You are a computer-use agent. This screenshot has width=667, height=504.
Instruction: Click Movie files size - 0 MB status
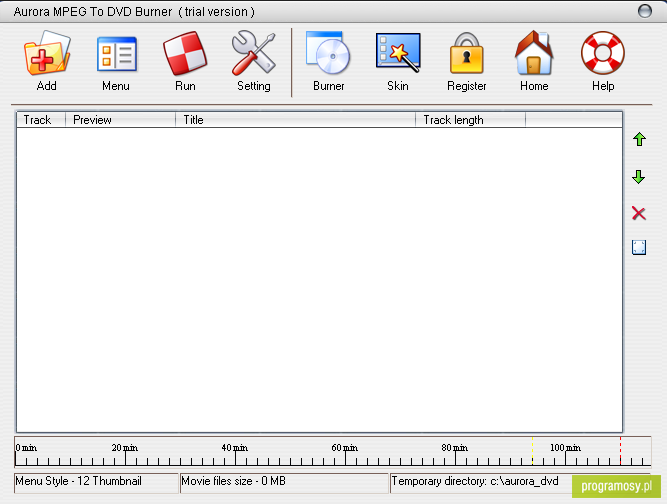(284, 483)
